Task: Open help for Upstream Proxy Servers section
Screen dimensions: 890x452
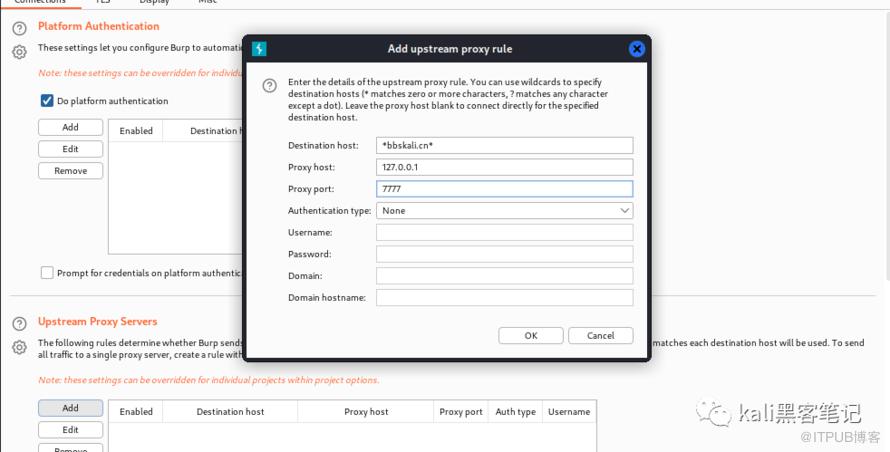Action: pyautogui.click(x=19, y=324)
